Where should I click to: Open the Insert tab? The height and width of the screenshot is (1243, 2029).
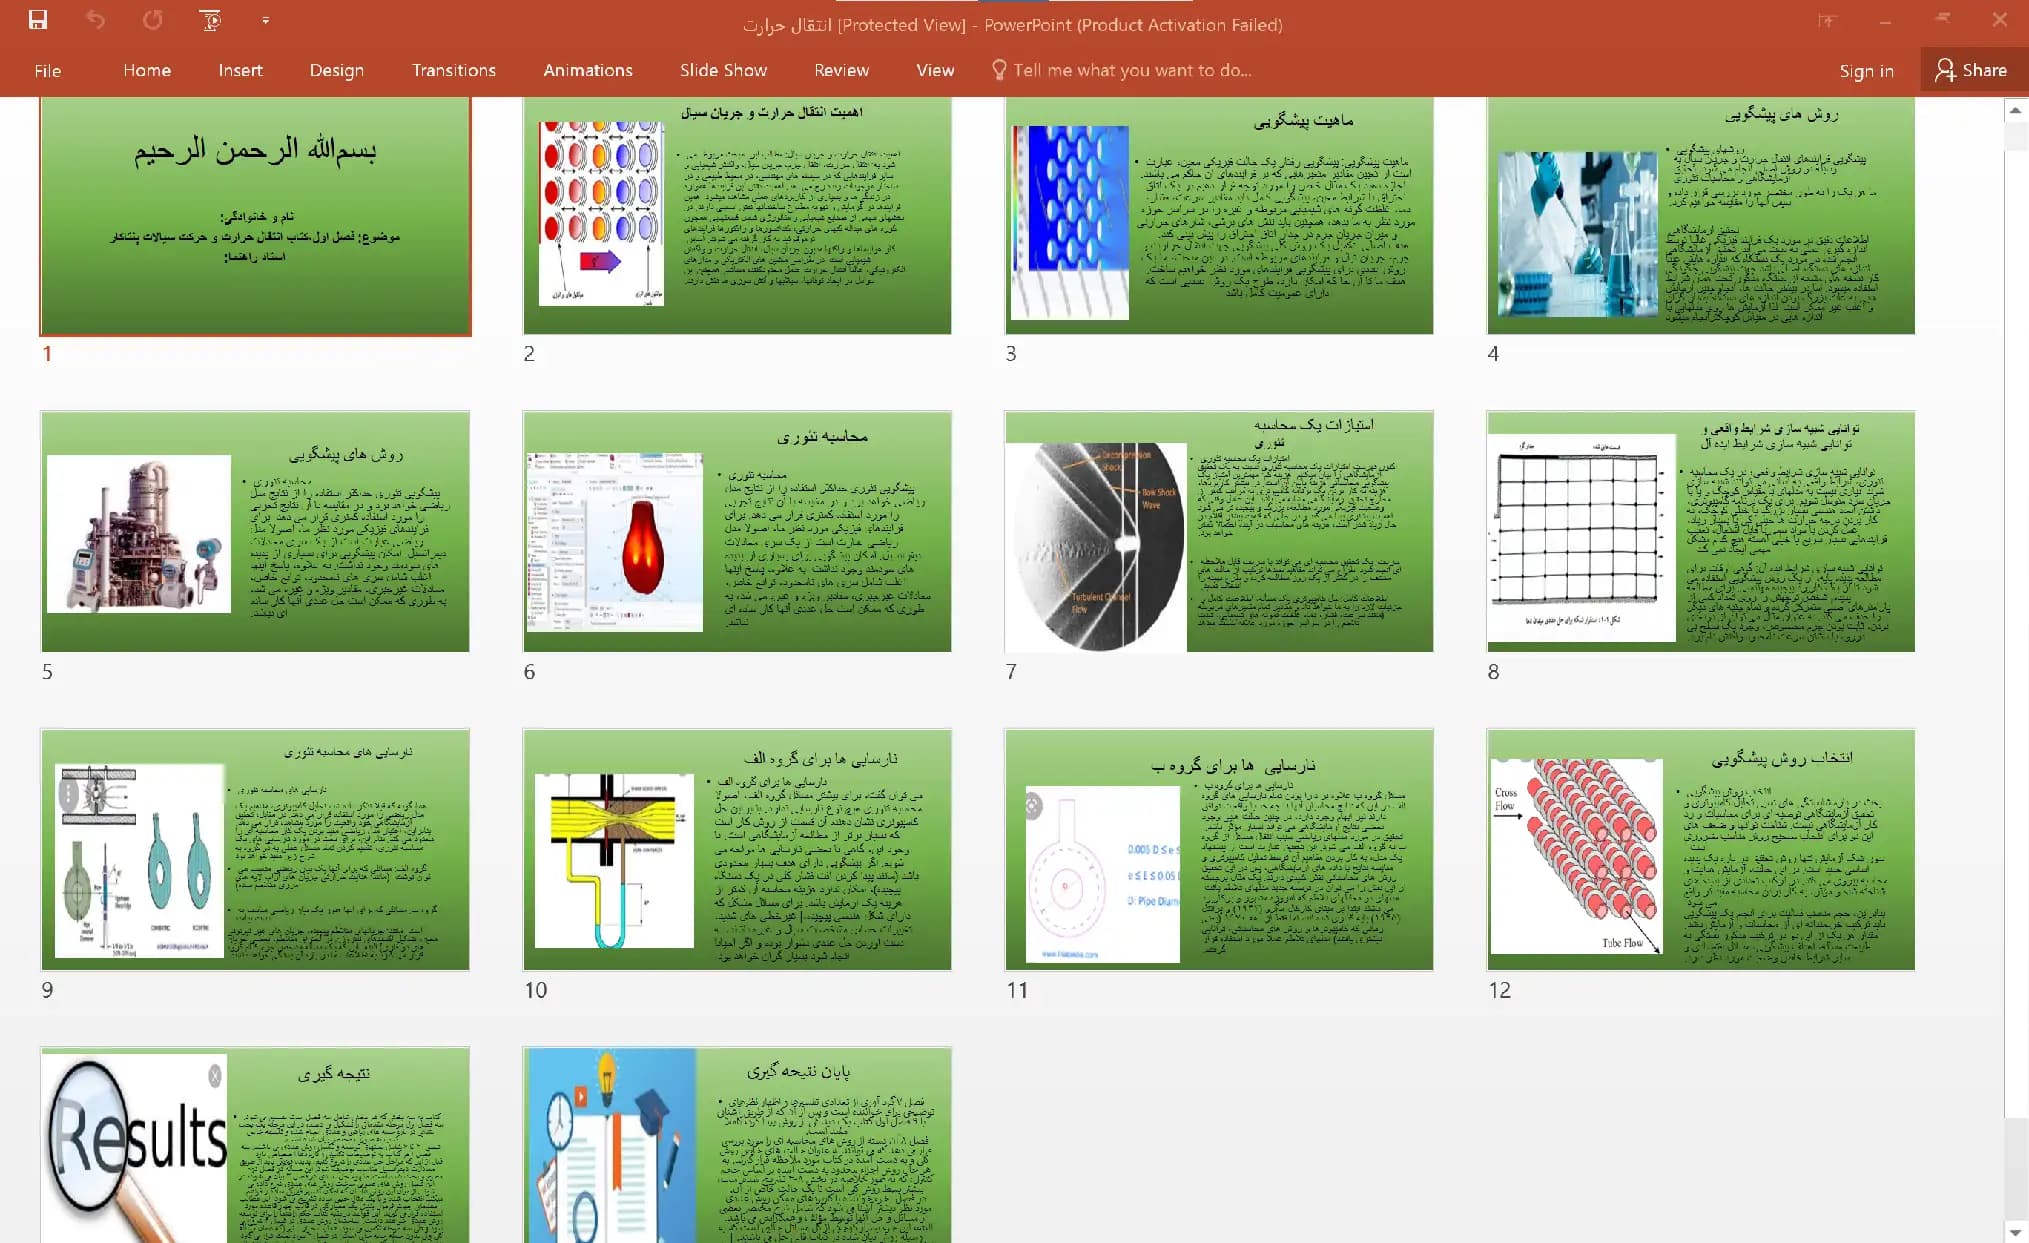click(240, 70)
